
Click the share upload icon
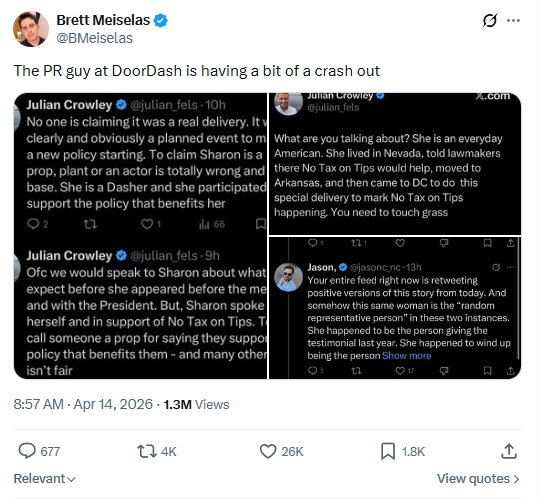[509, 451]
